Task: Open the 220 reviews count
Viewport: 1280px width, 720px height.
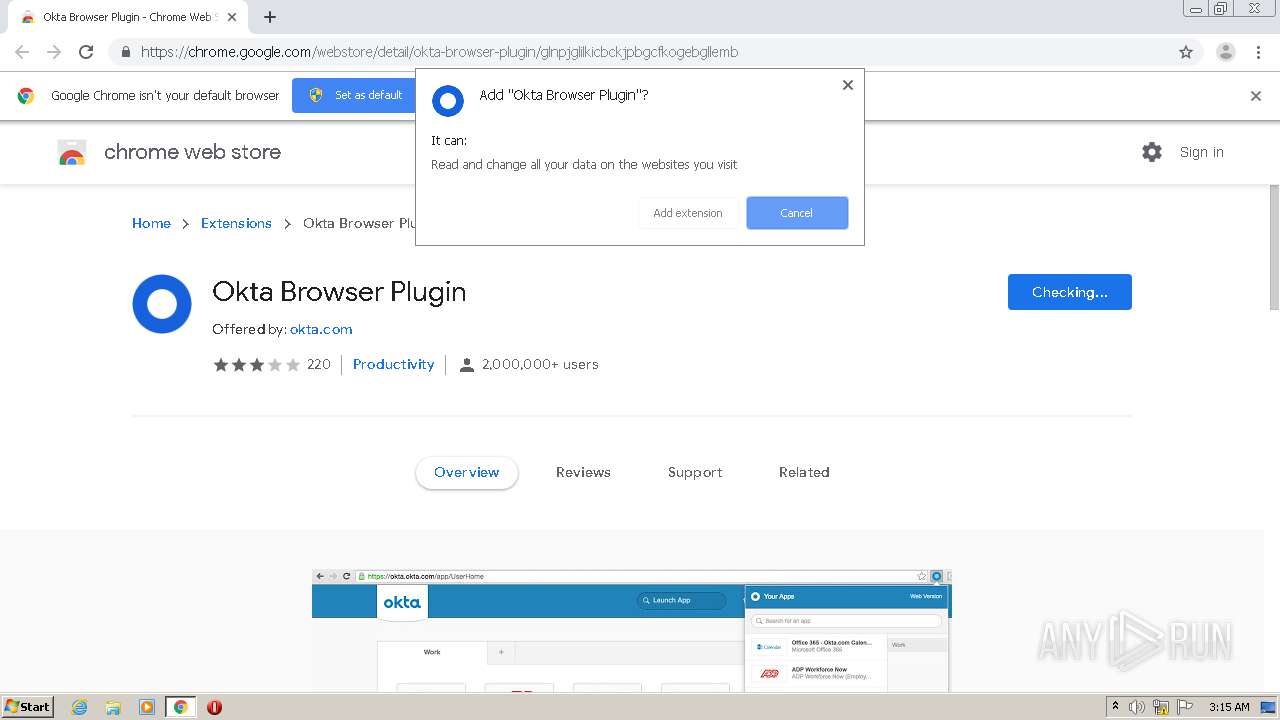Action: click(318, 364)
